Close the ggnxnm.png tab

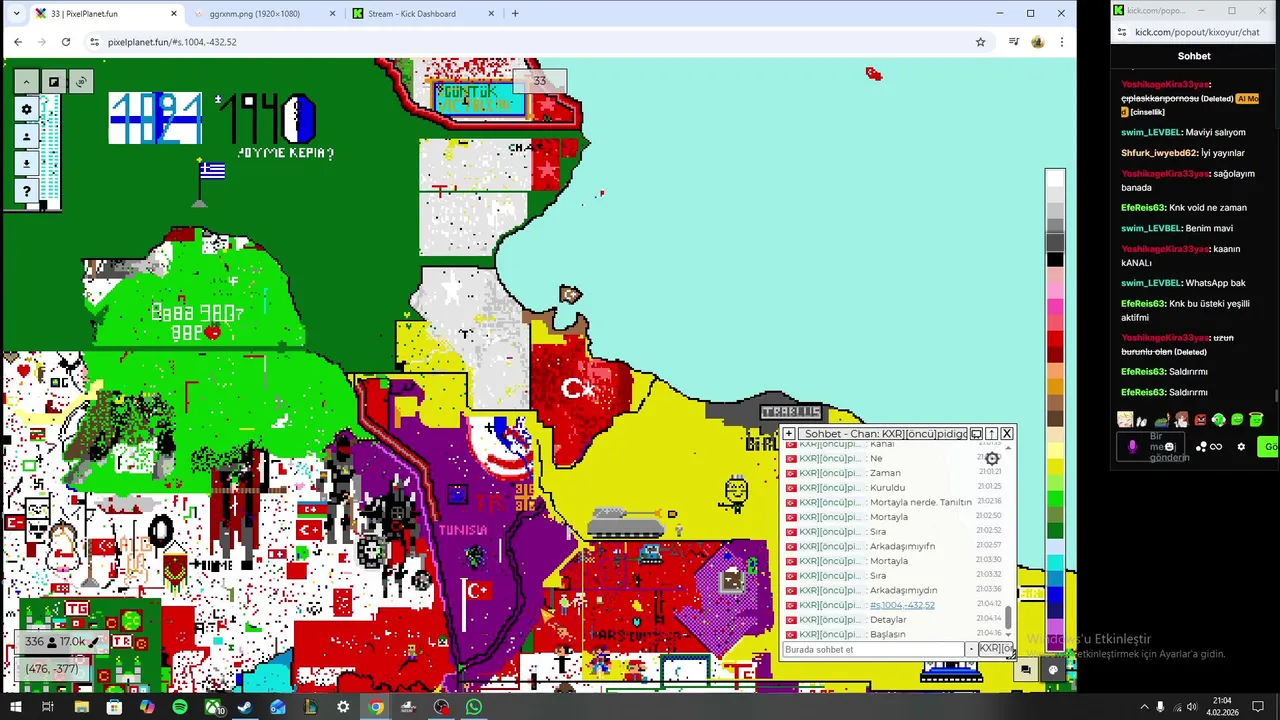click(333, 14)
